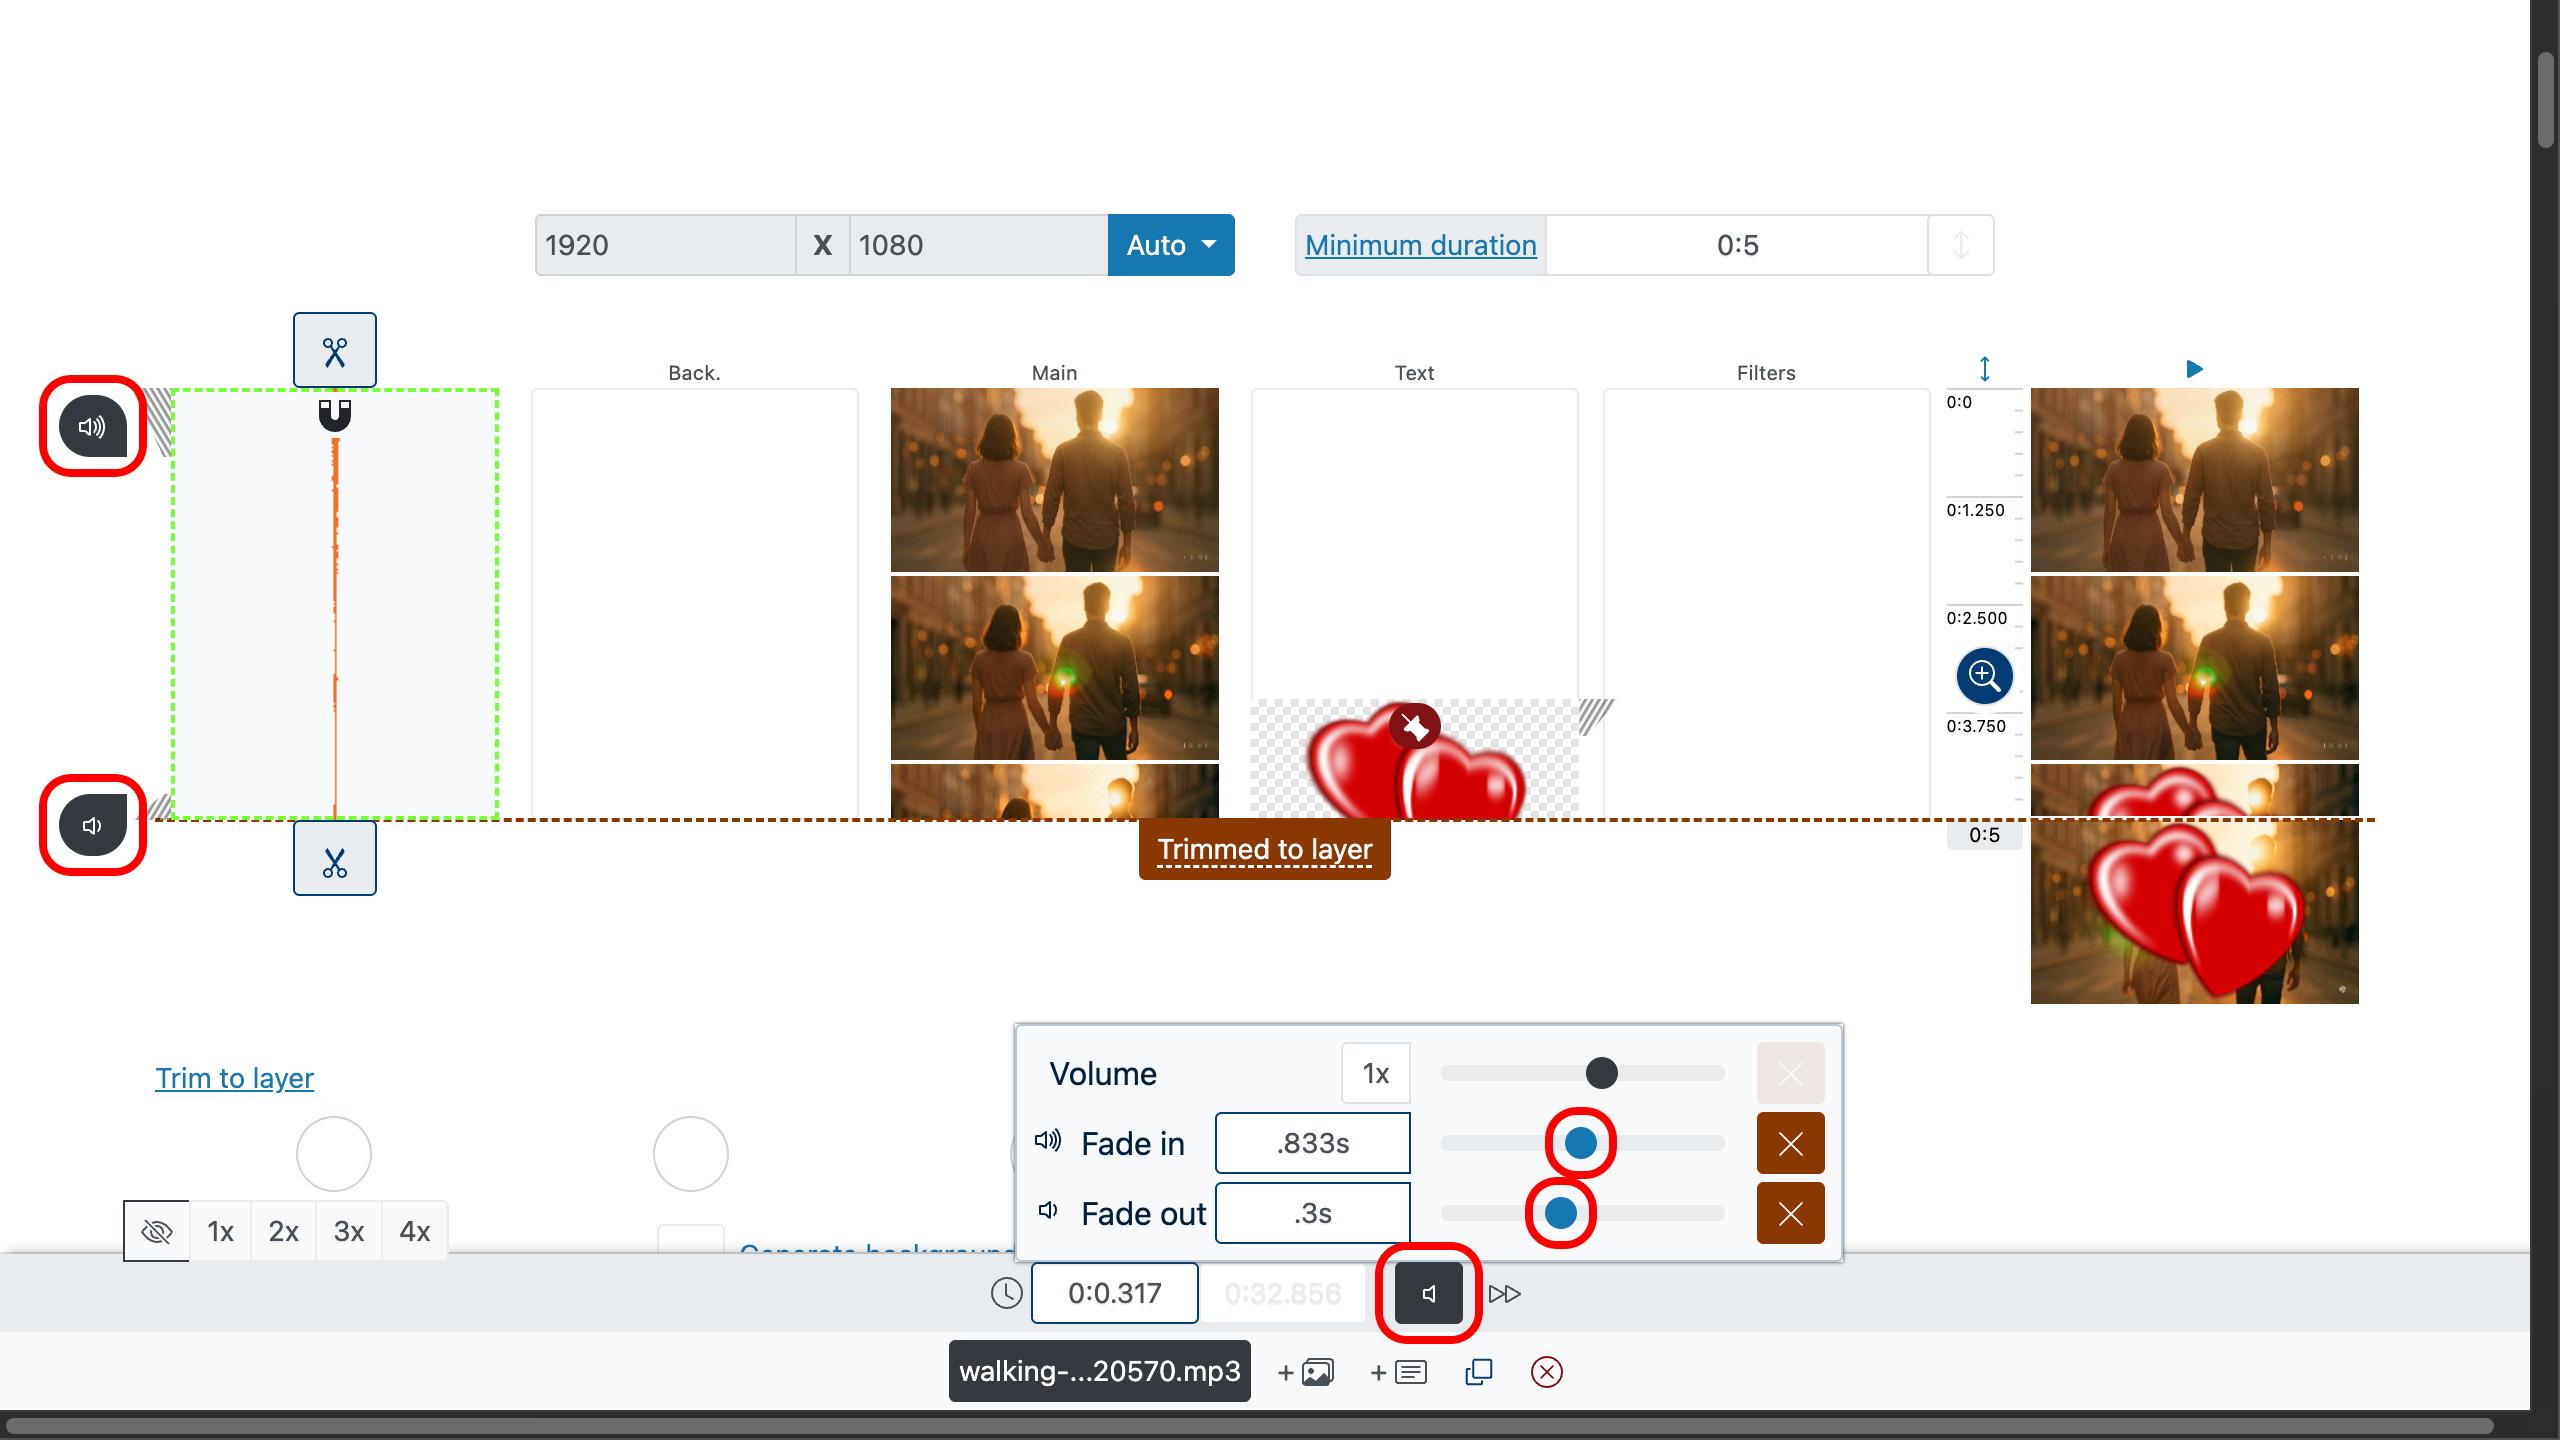Click the Trim to layer link
Screen dimensions: 2560x1440
click(x=234, y=1078)
